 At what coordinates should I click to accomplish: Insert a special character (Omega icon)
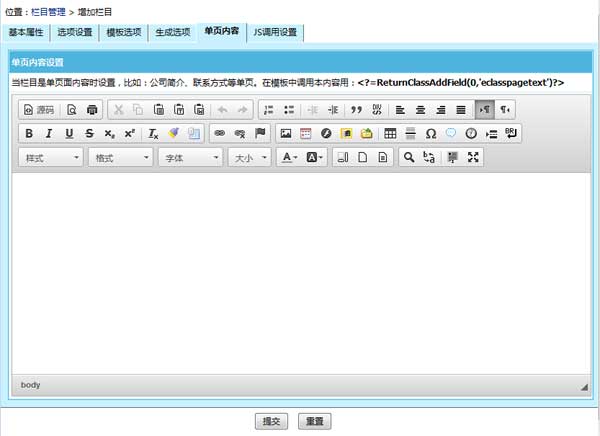point(430,133)
